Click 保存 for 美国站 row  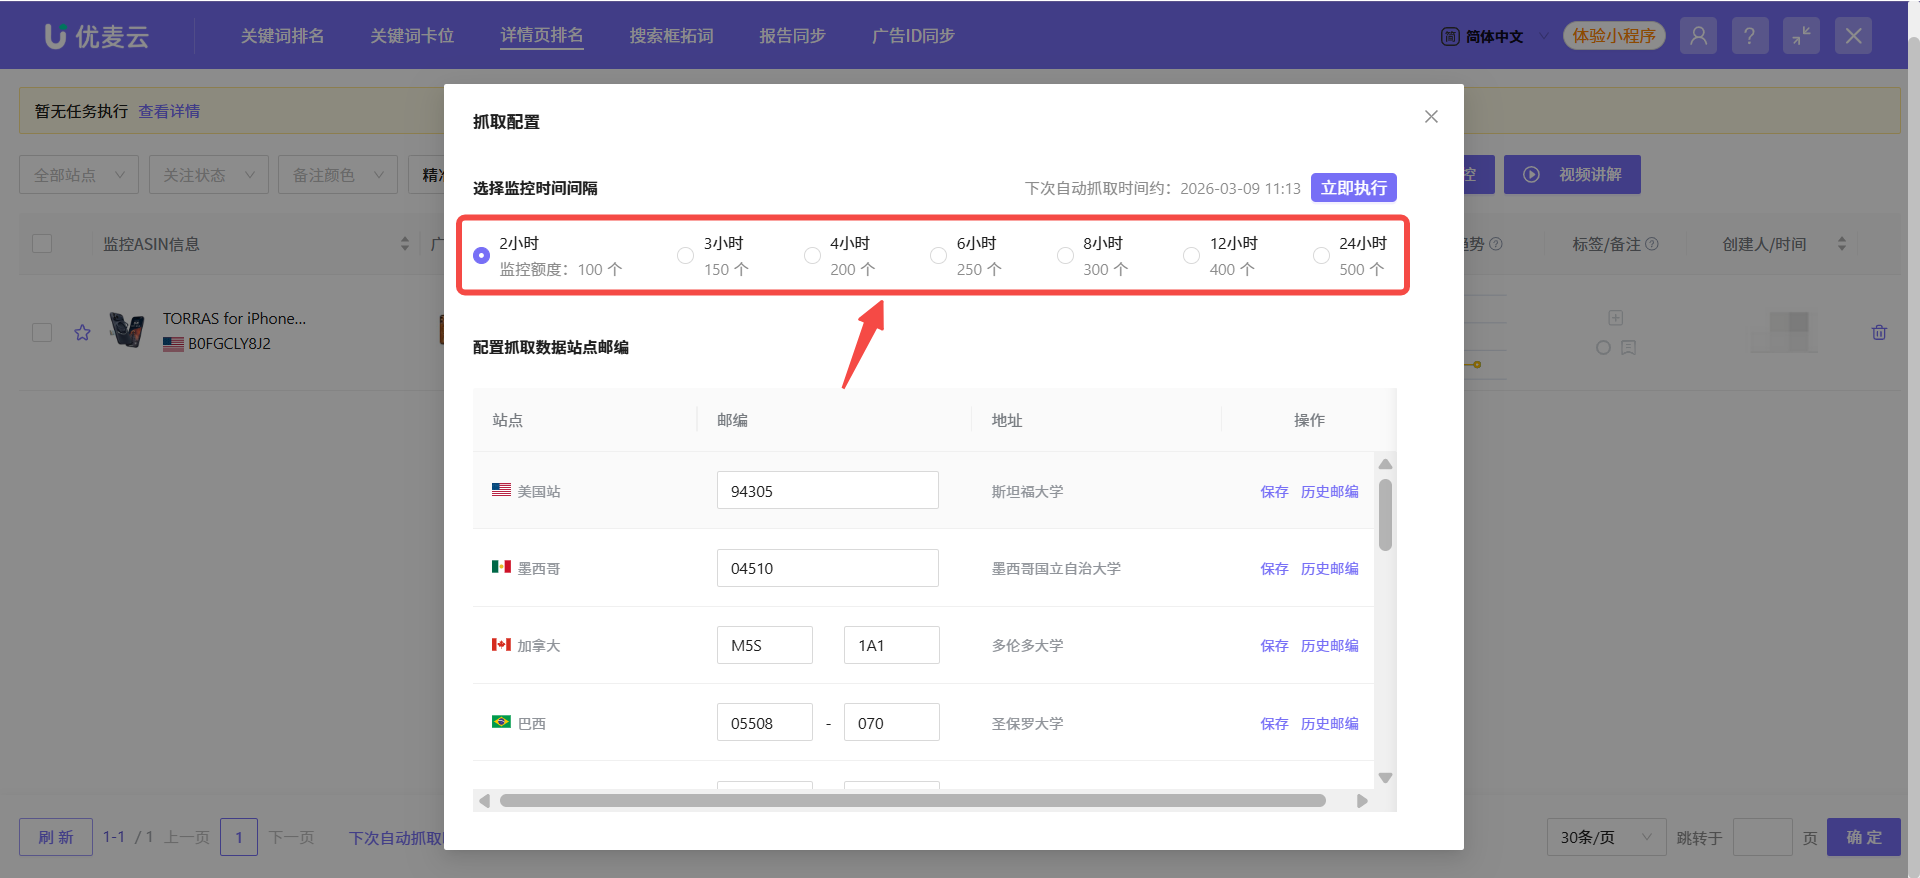click(1274, 492)
